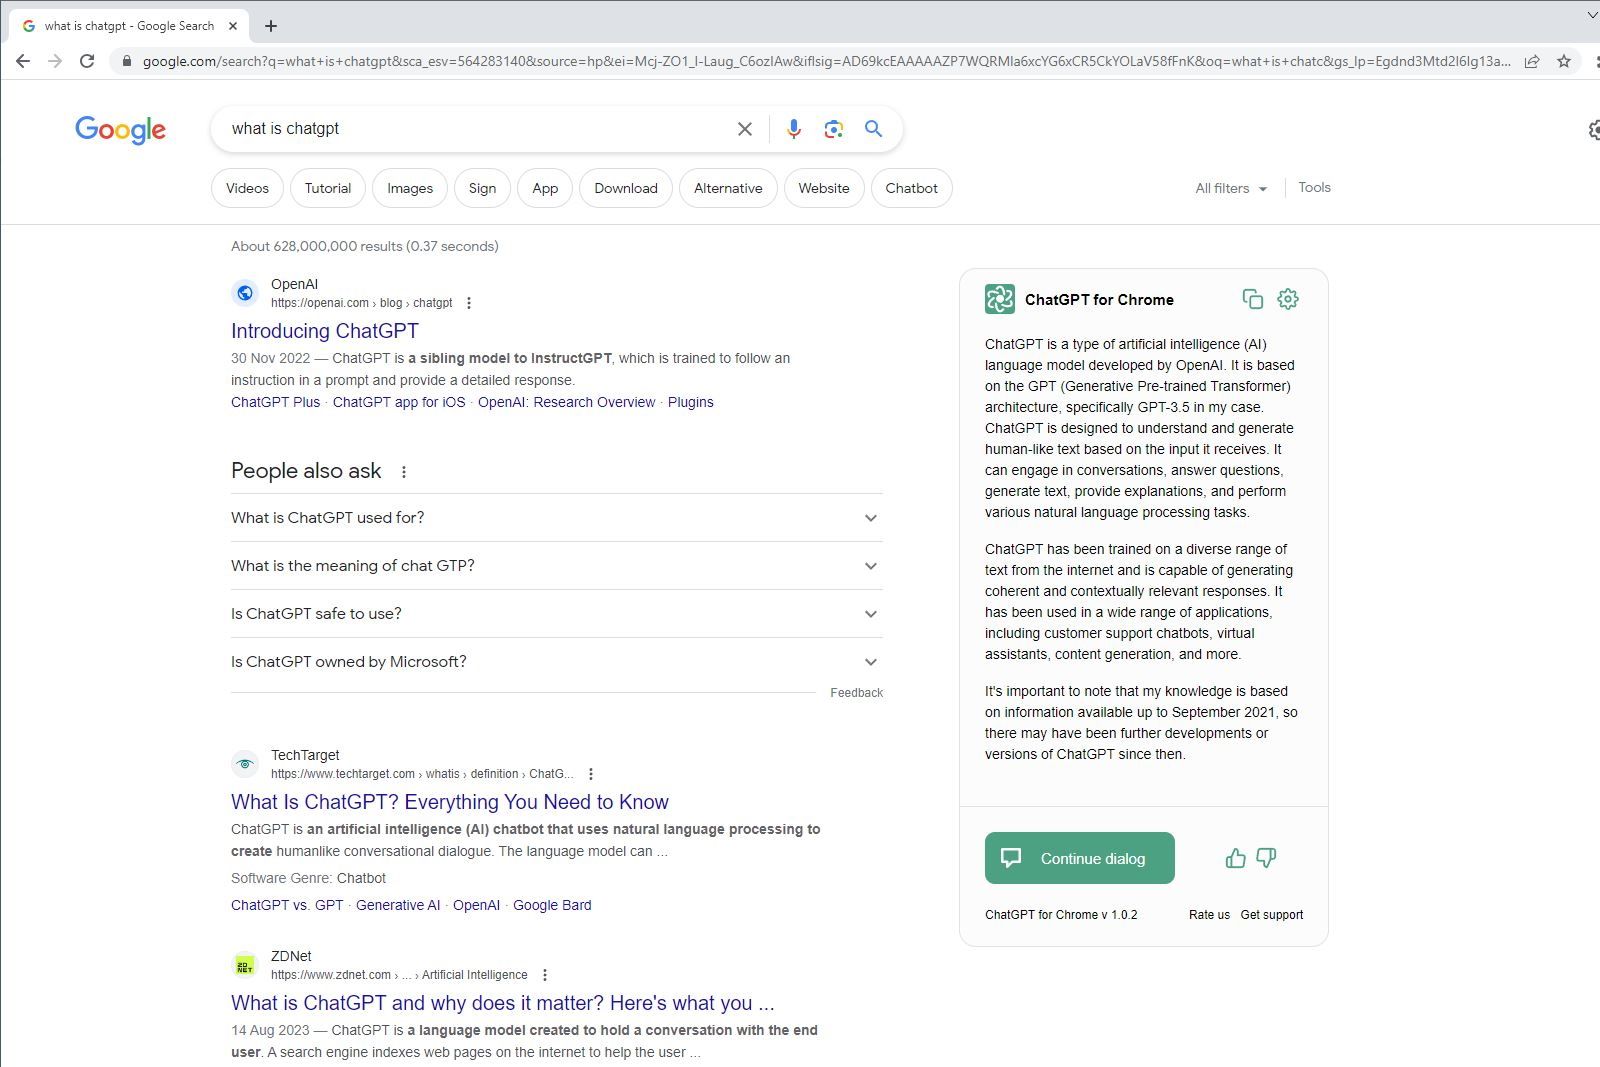Open the ChatGPT Plus sitelink

(x=275, y=402)
